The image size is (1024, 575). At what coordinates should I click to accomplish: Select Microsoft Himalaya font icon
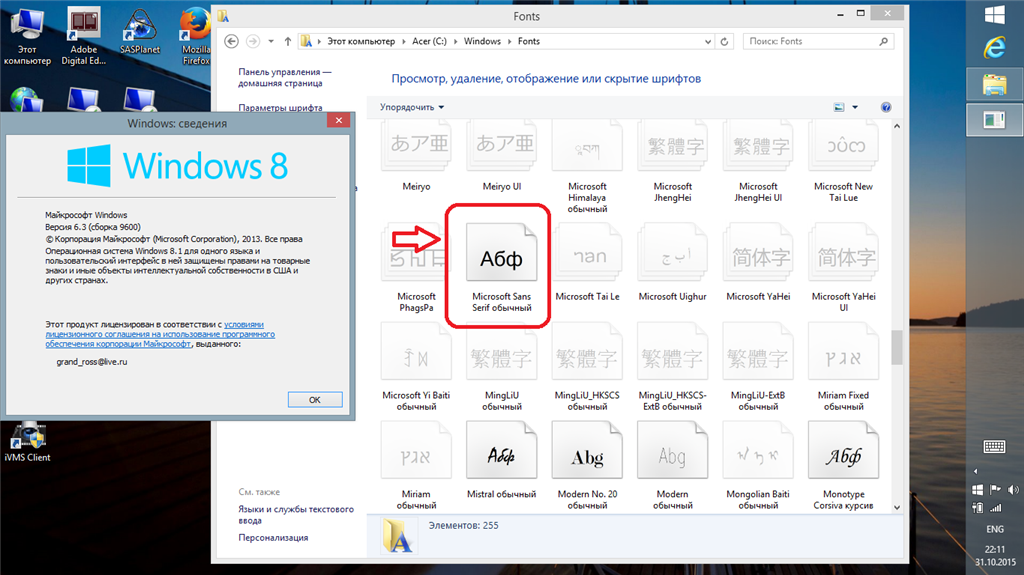(587, 145)
